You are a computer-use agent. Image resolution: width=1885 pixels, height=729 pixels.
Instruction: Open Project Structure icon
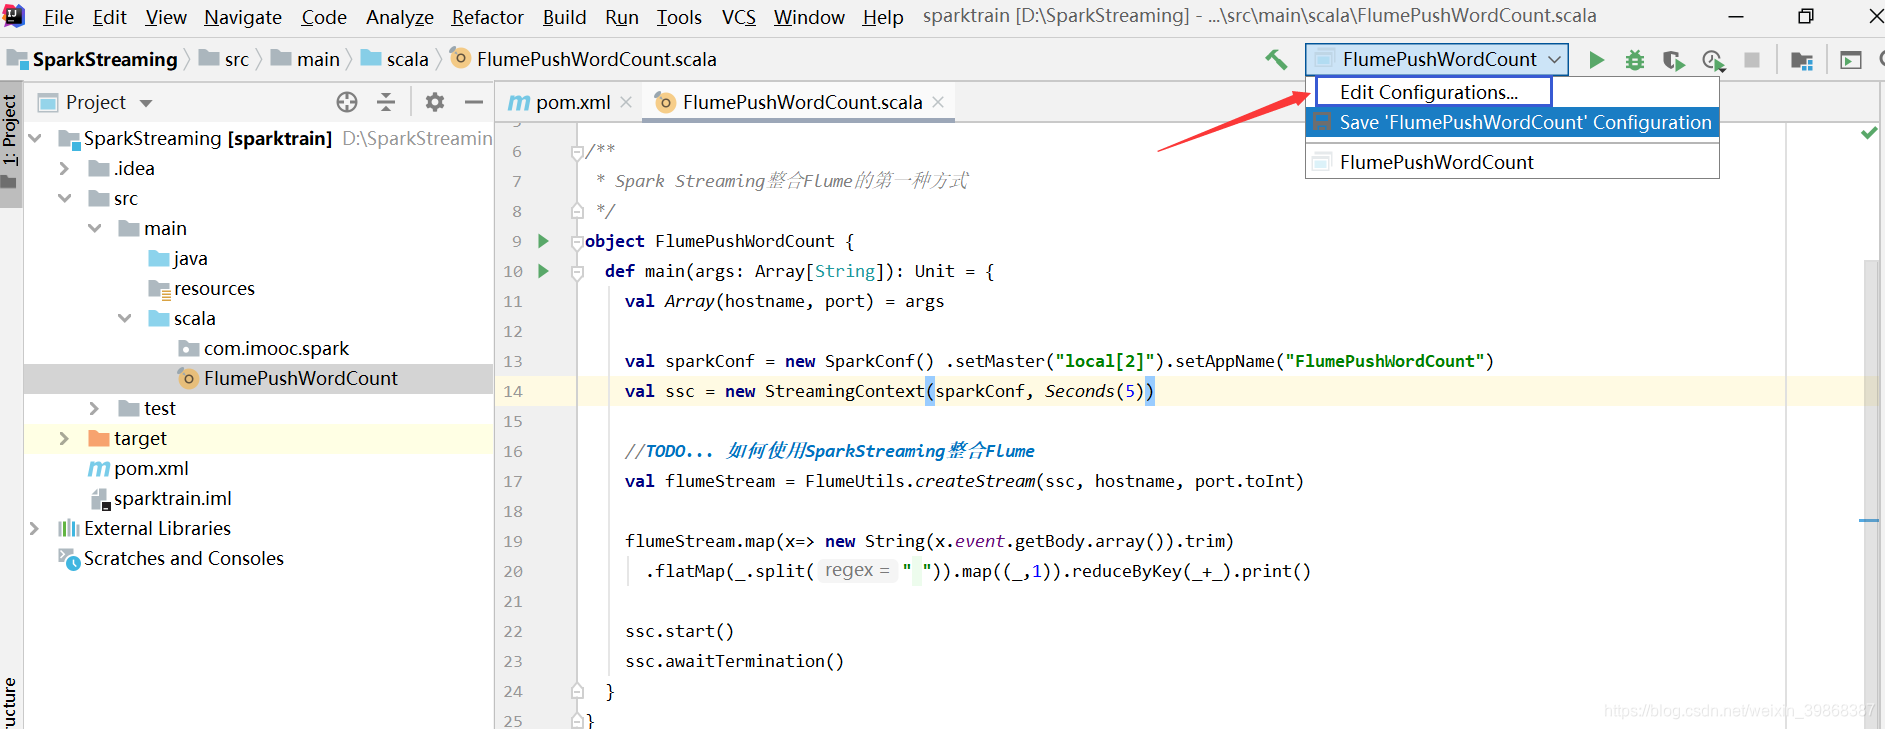click(x=1802, y=60)
